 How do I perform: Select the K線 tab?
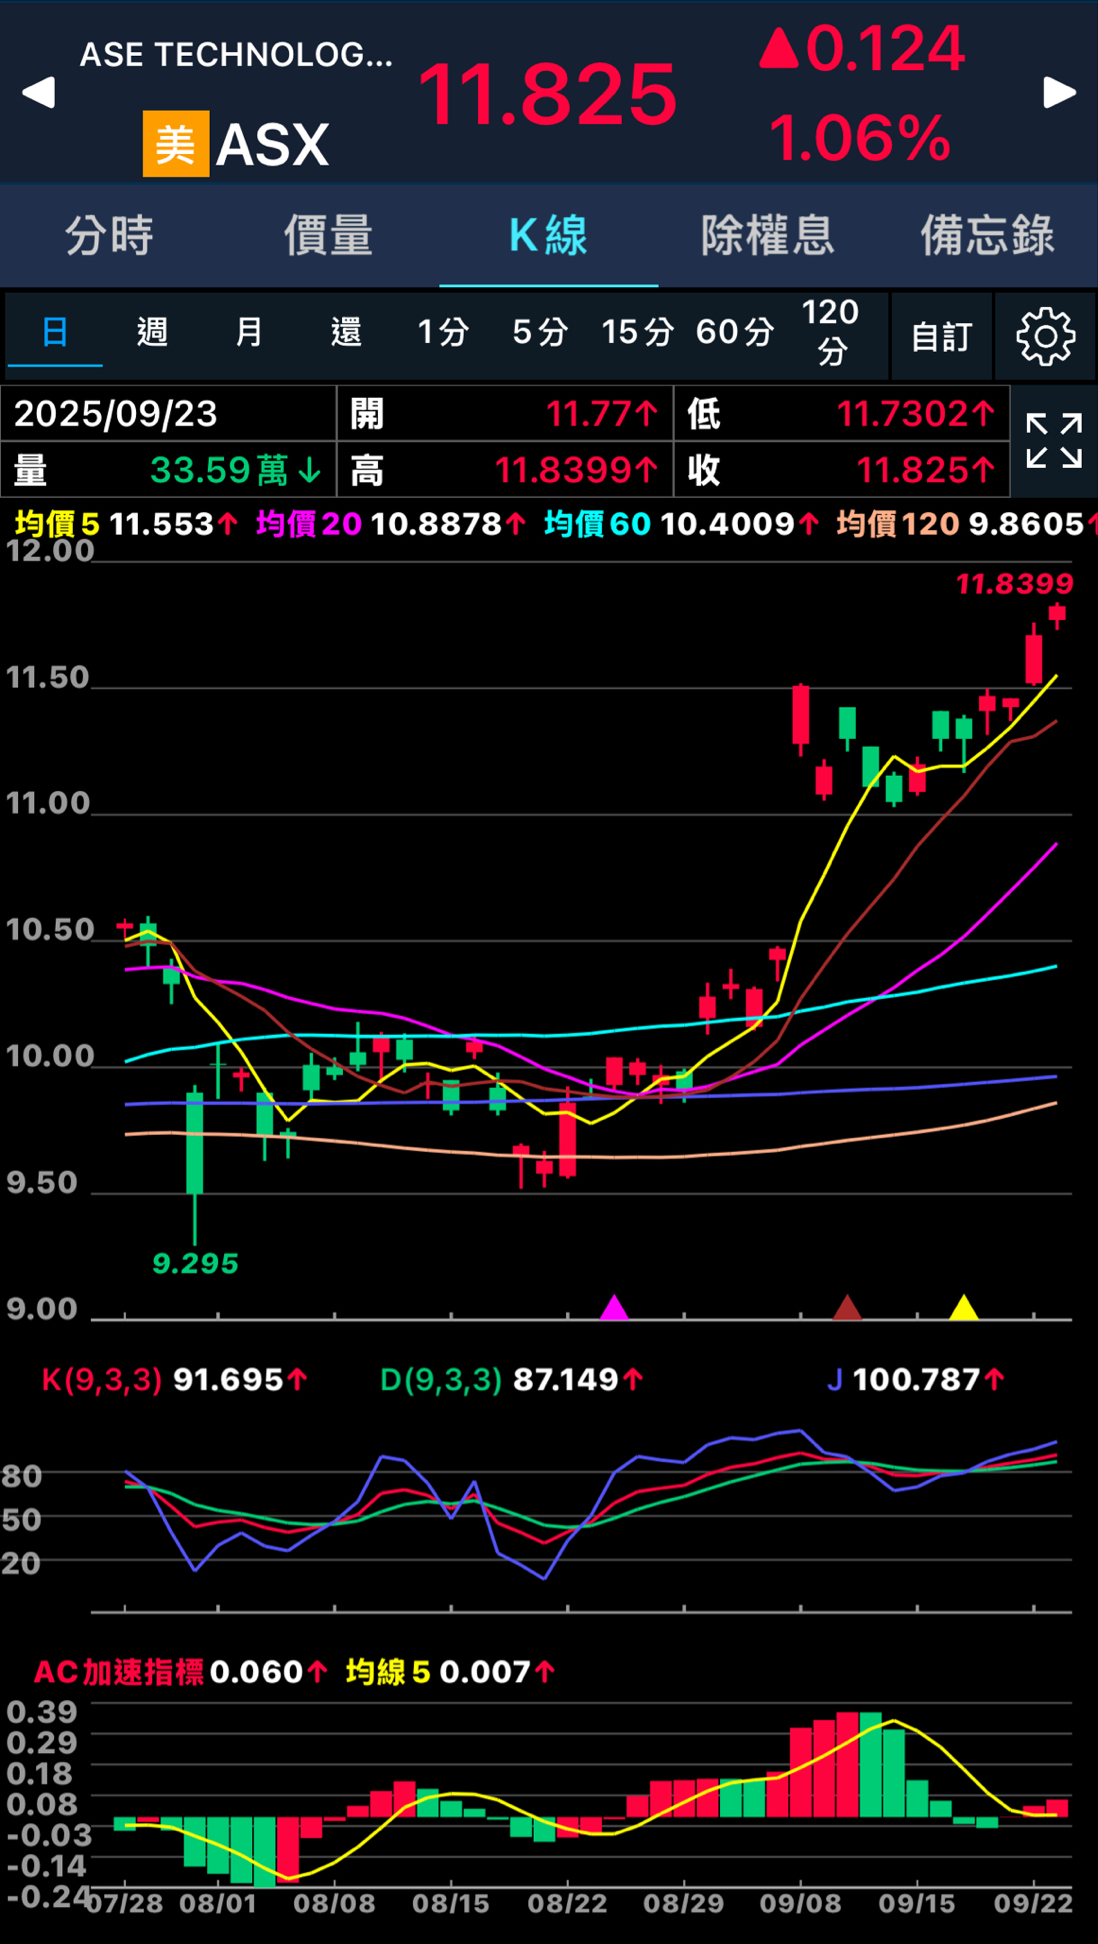[548, 236]
